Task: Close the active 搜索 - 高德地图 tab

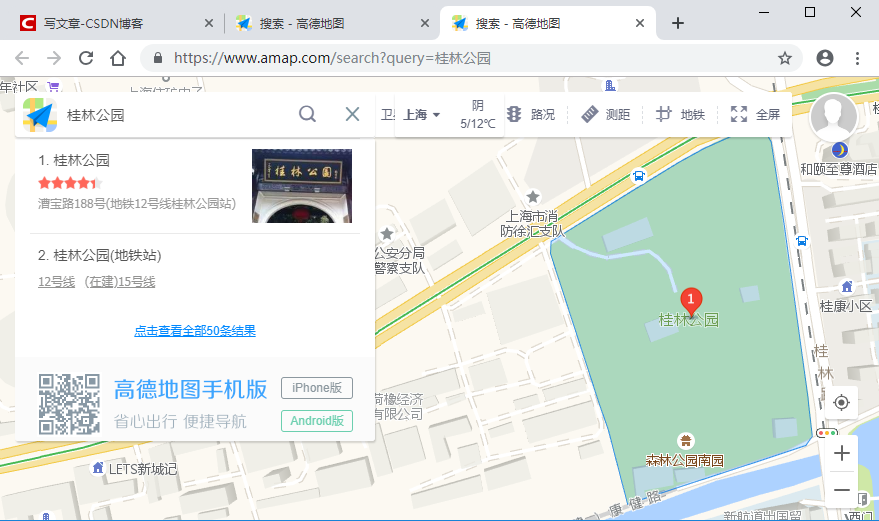Action: click(640, 24)
